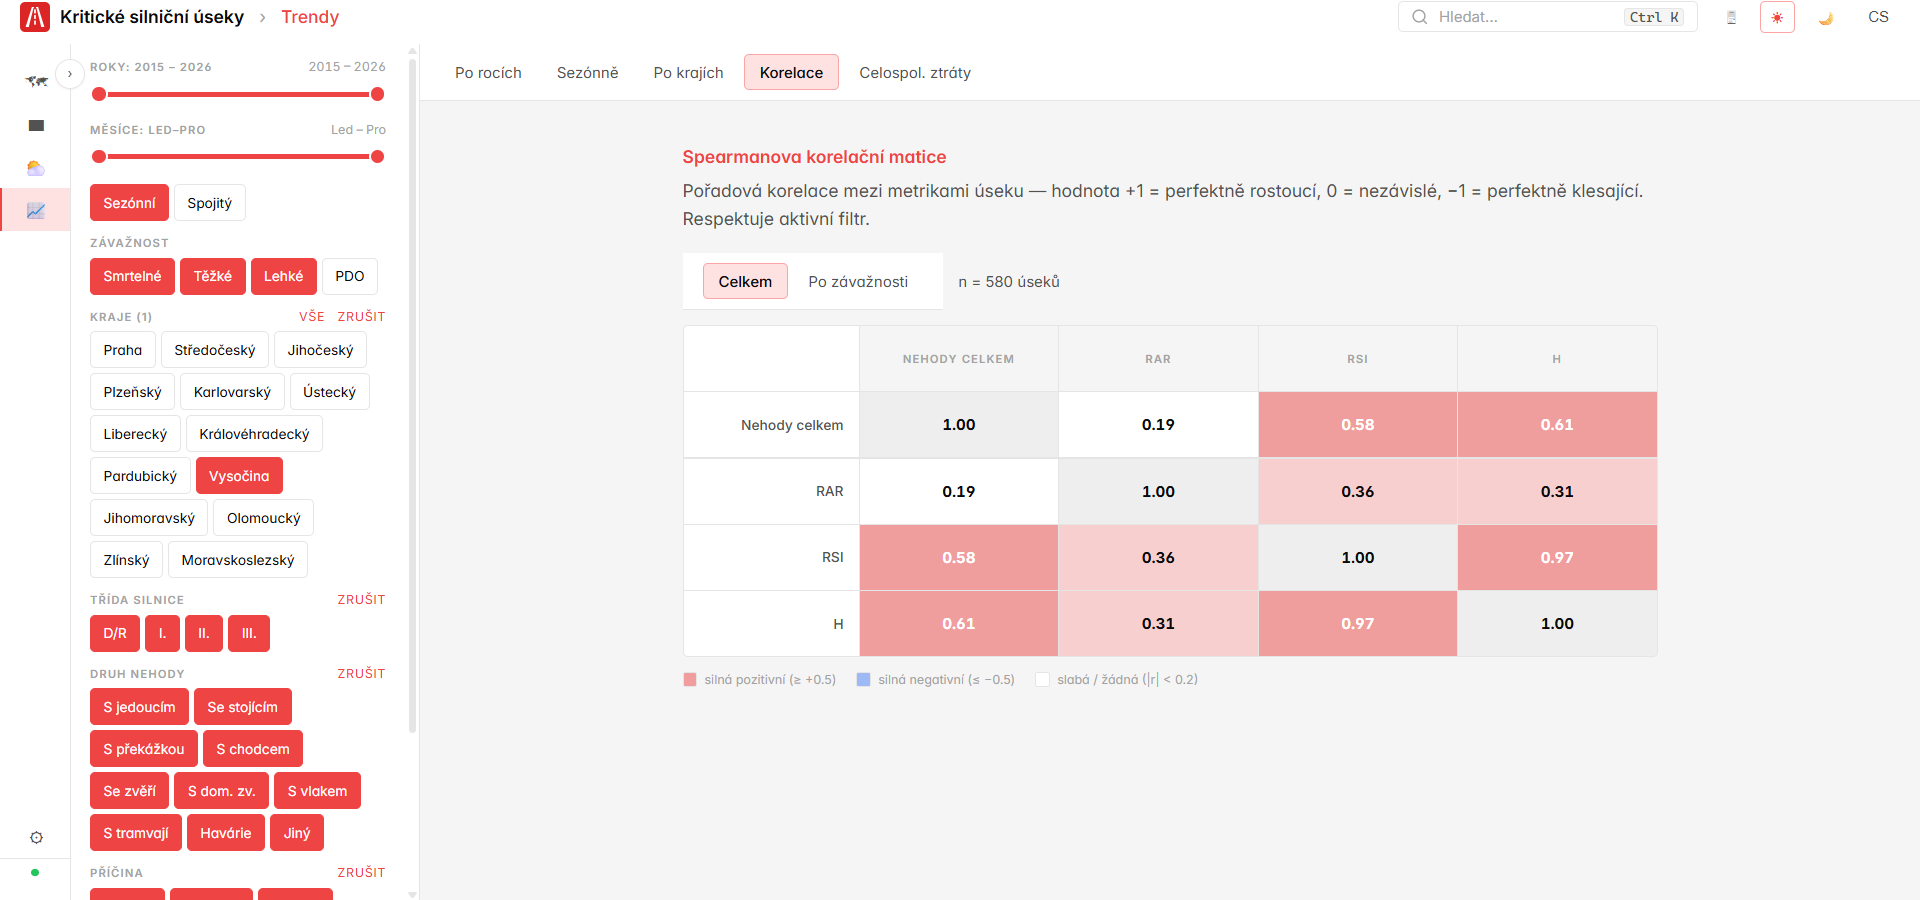This screenshot has height=900, width=1920.
Task: Toggle the S jedoucím accident type
Action: 139,707
